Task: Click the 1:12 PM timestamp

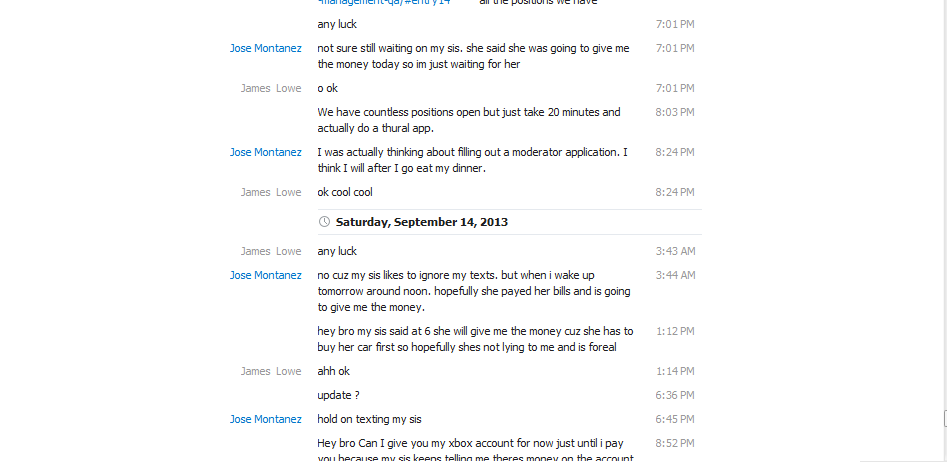Action: point(675,331)
